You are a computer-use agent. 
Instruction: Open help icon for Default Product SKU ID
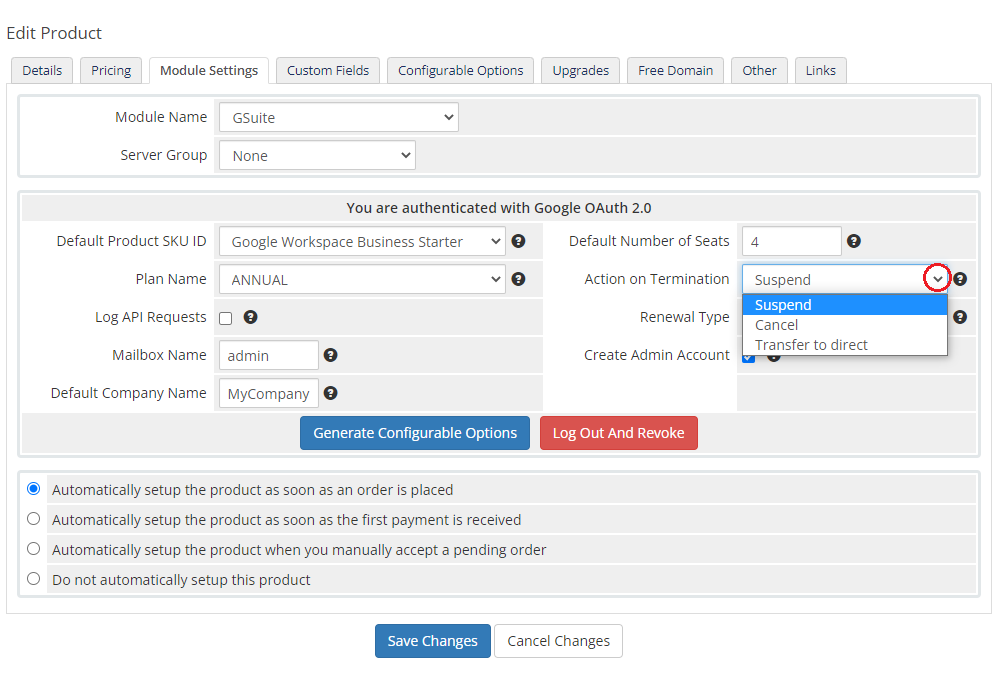[x=519, y=241]
